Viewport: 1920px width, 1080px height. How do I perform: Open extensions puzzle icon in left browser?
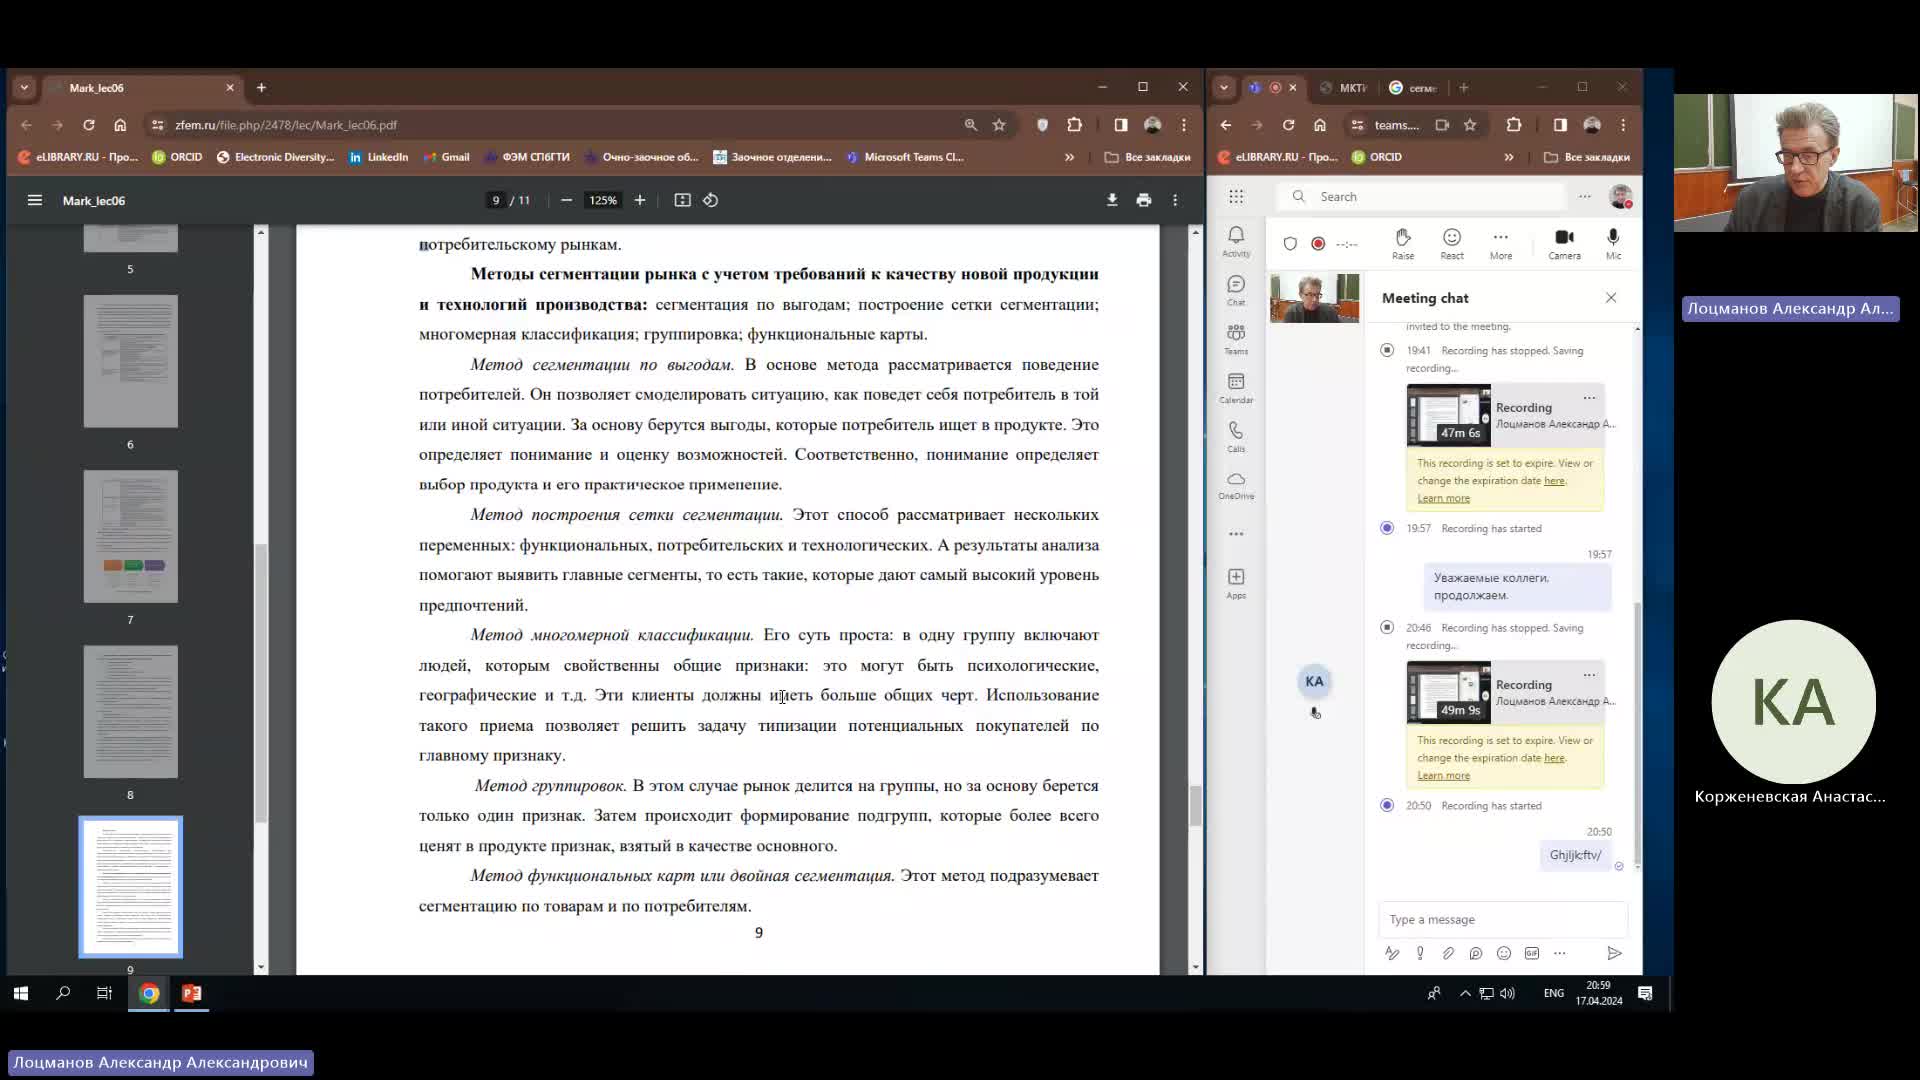1075,125
